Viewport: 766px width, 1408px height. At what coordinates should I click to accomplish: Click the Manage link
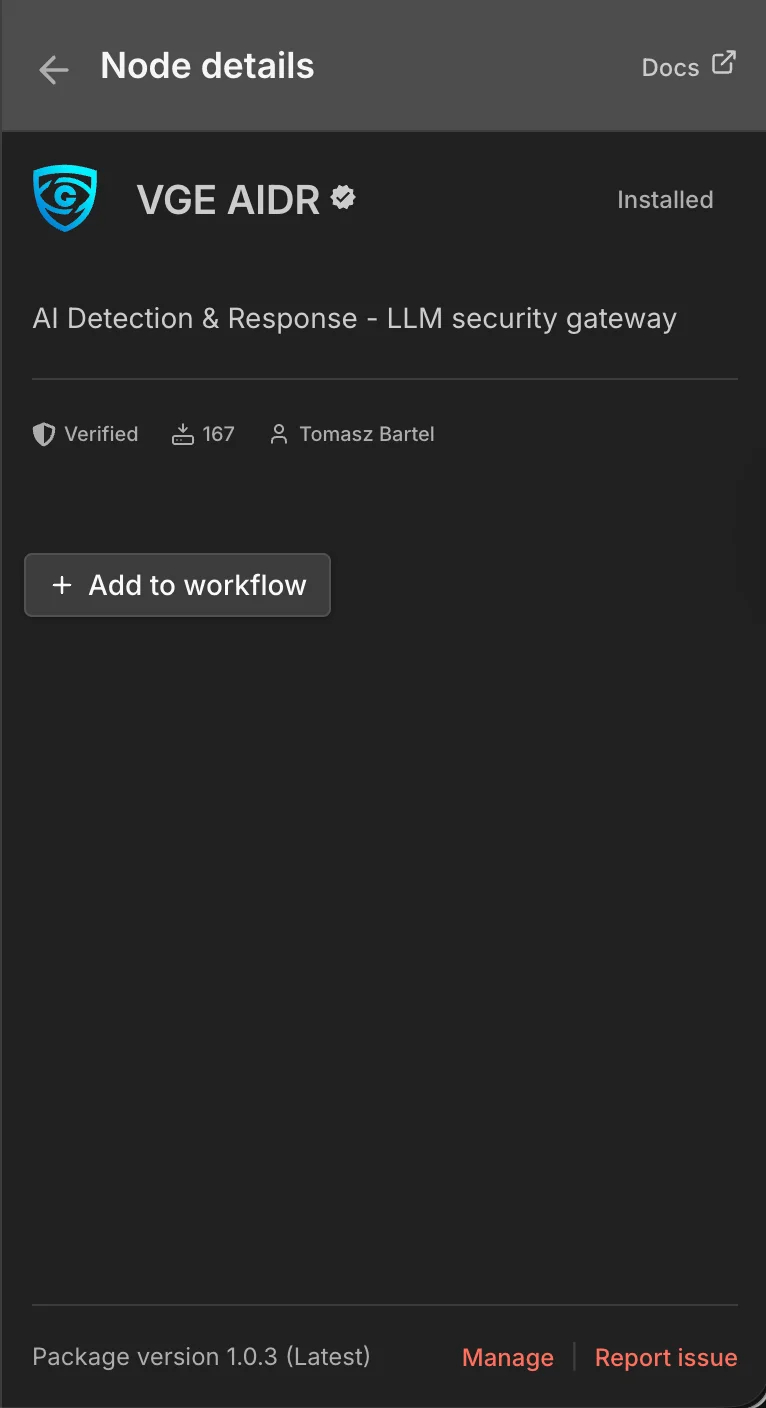click(x=507, y=1357)
